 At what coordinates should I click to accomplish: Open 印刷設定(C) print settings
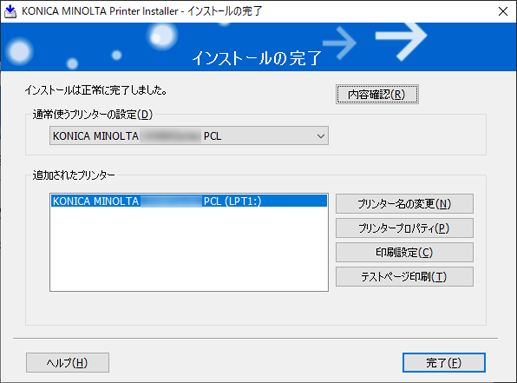[x=404, y=252]
